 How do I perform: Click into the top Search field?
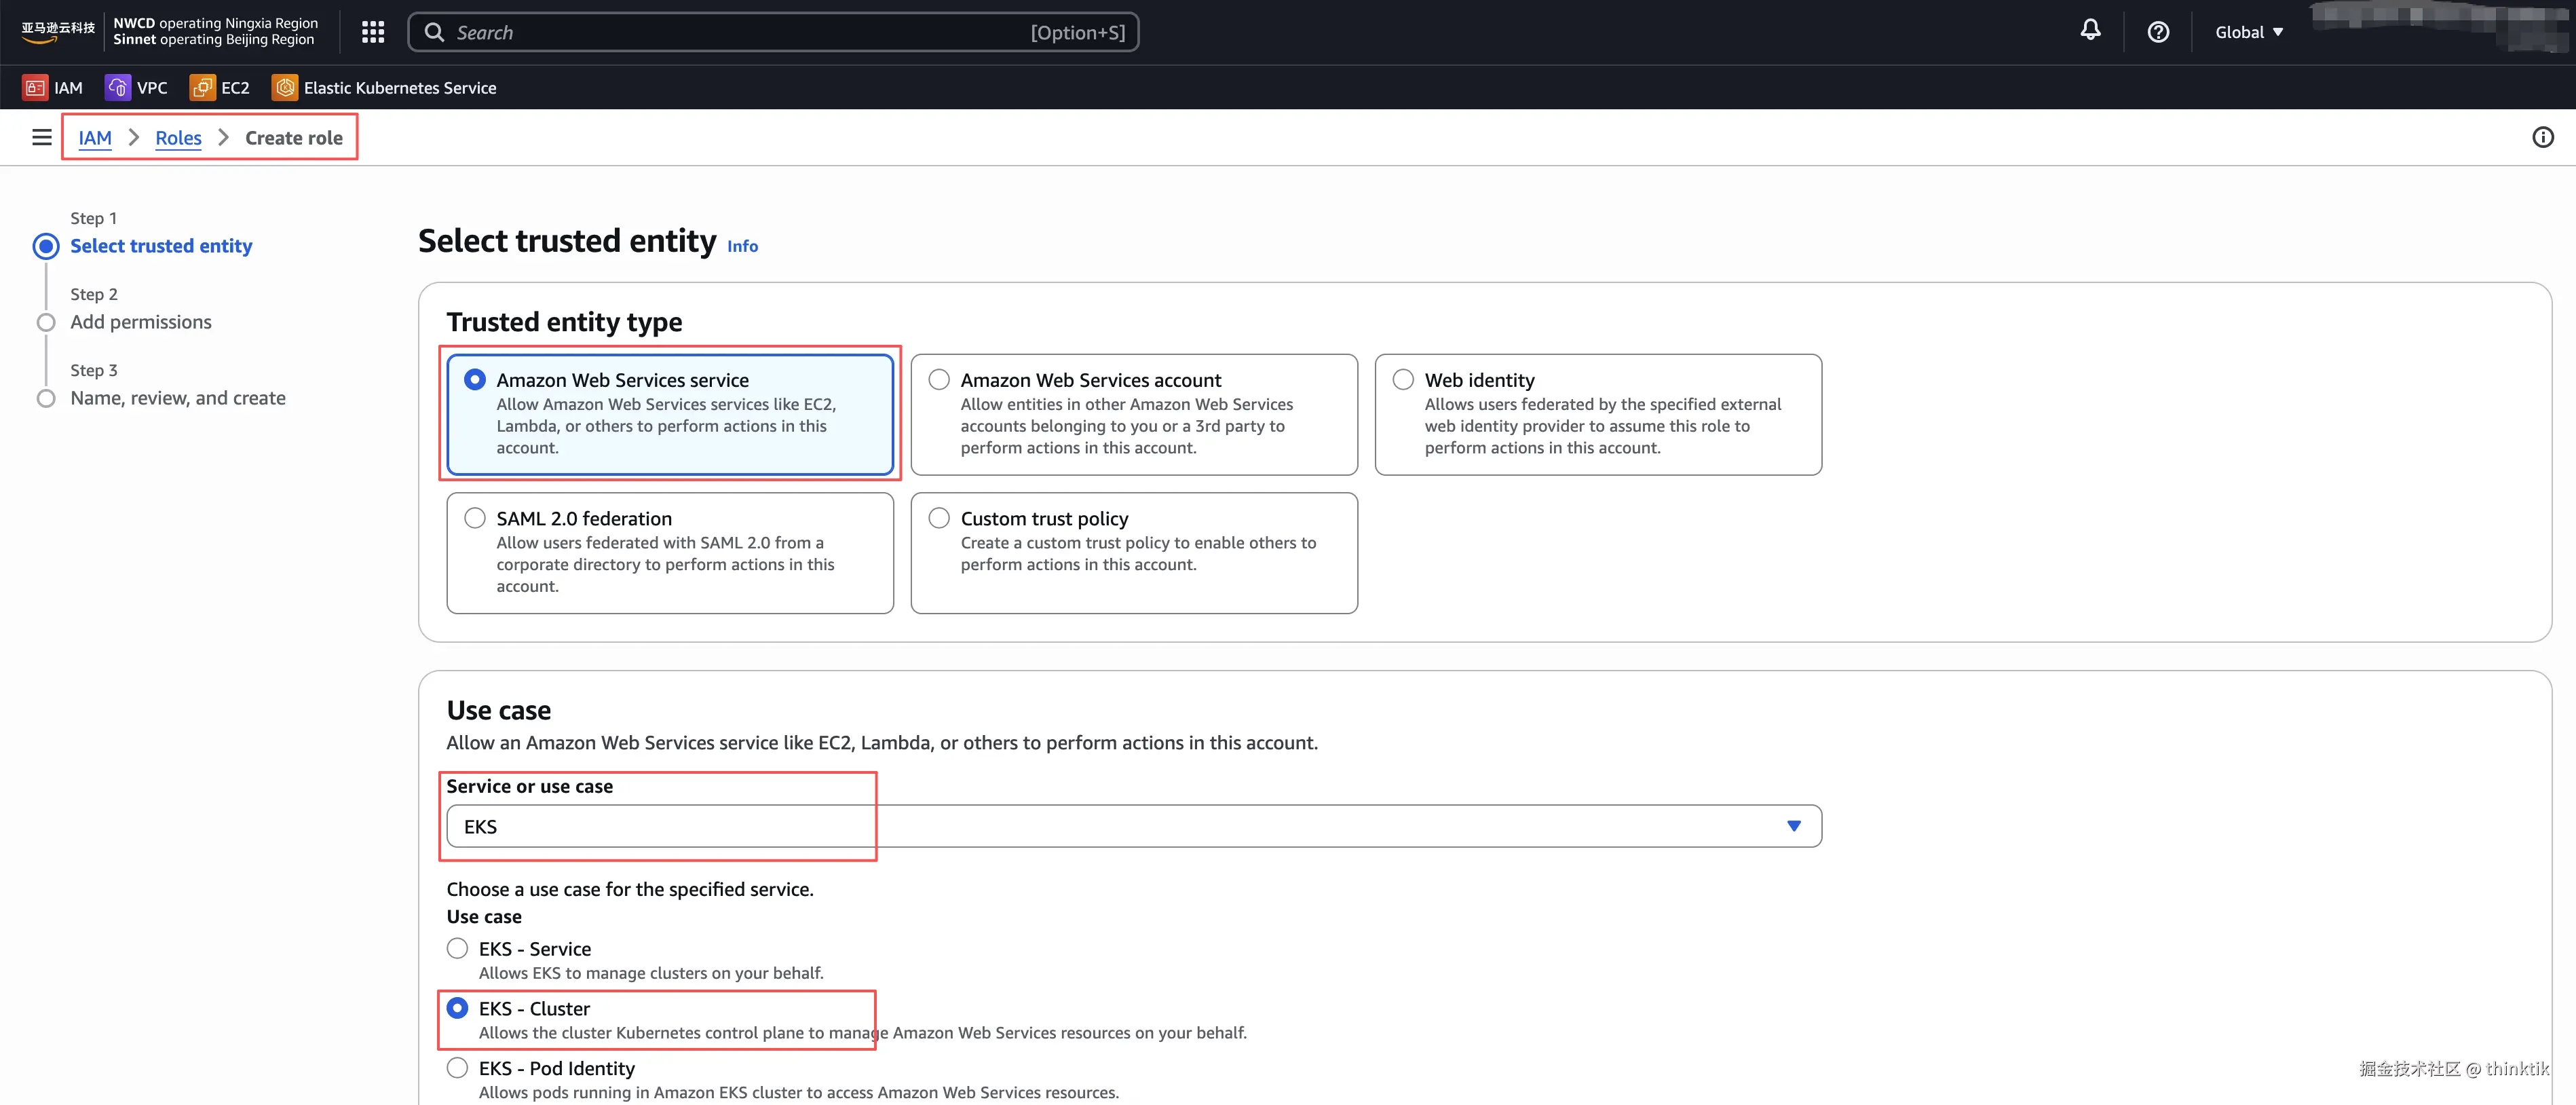740,32
